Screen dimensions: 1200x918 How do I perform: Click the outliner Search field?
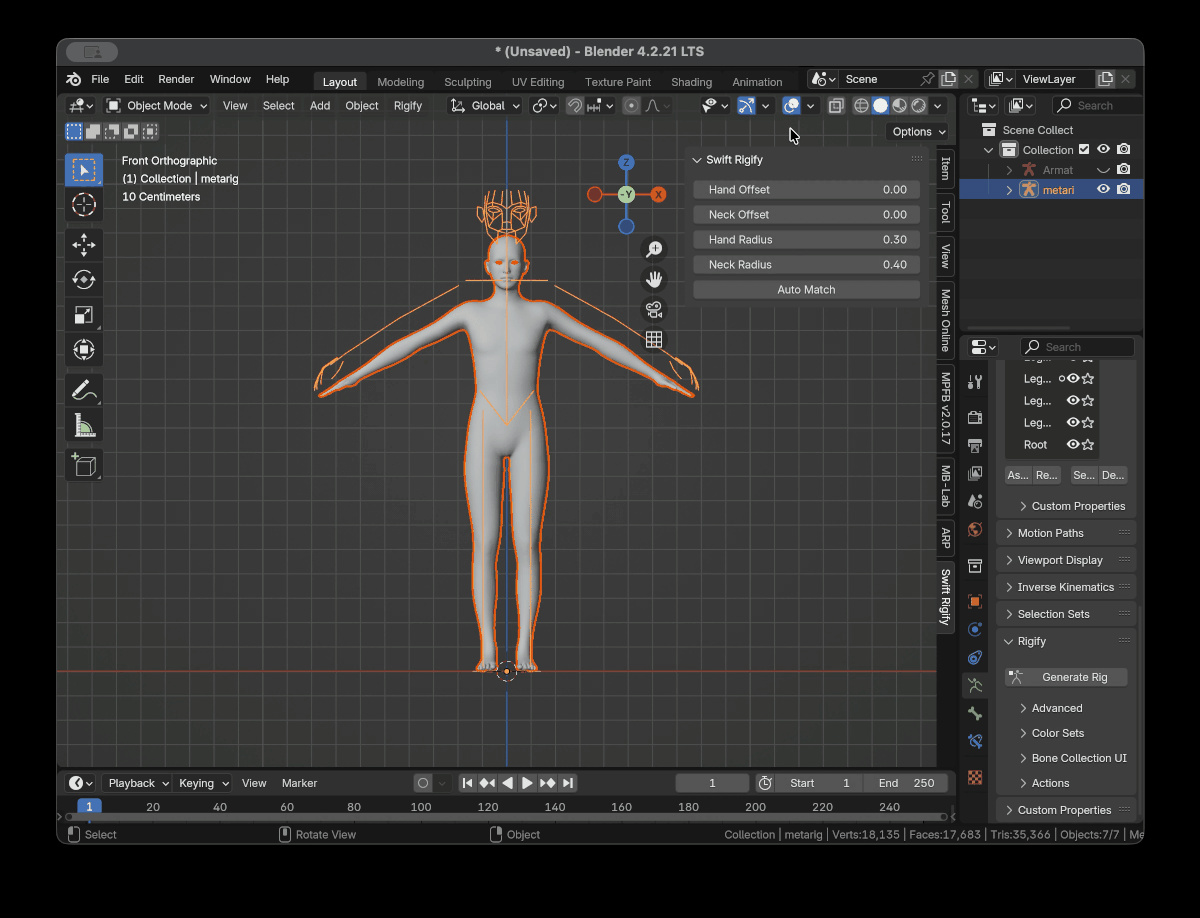click(x=1098, y=106)
